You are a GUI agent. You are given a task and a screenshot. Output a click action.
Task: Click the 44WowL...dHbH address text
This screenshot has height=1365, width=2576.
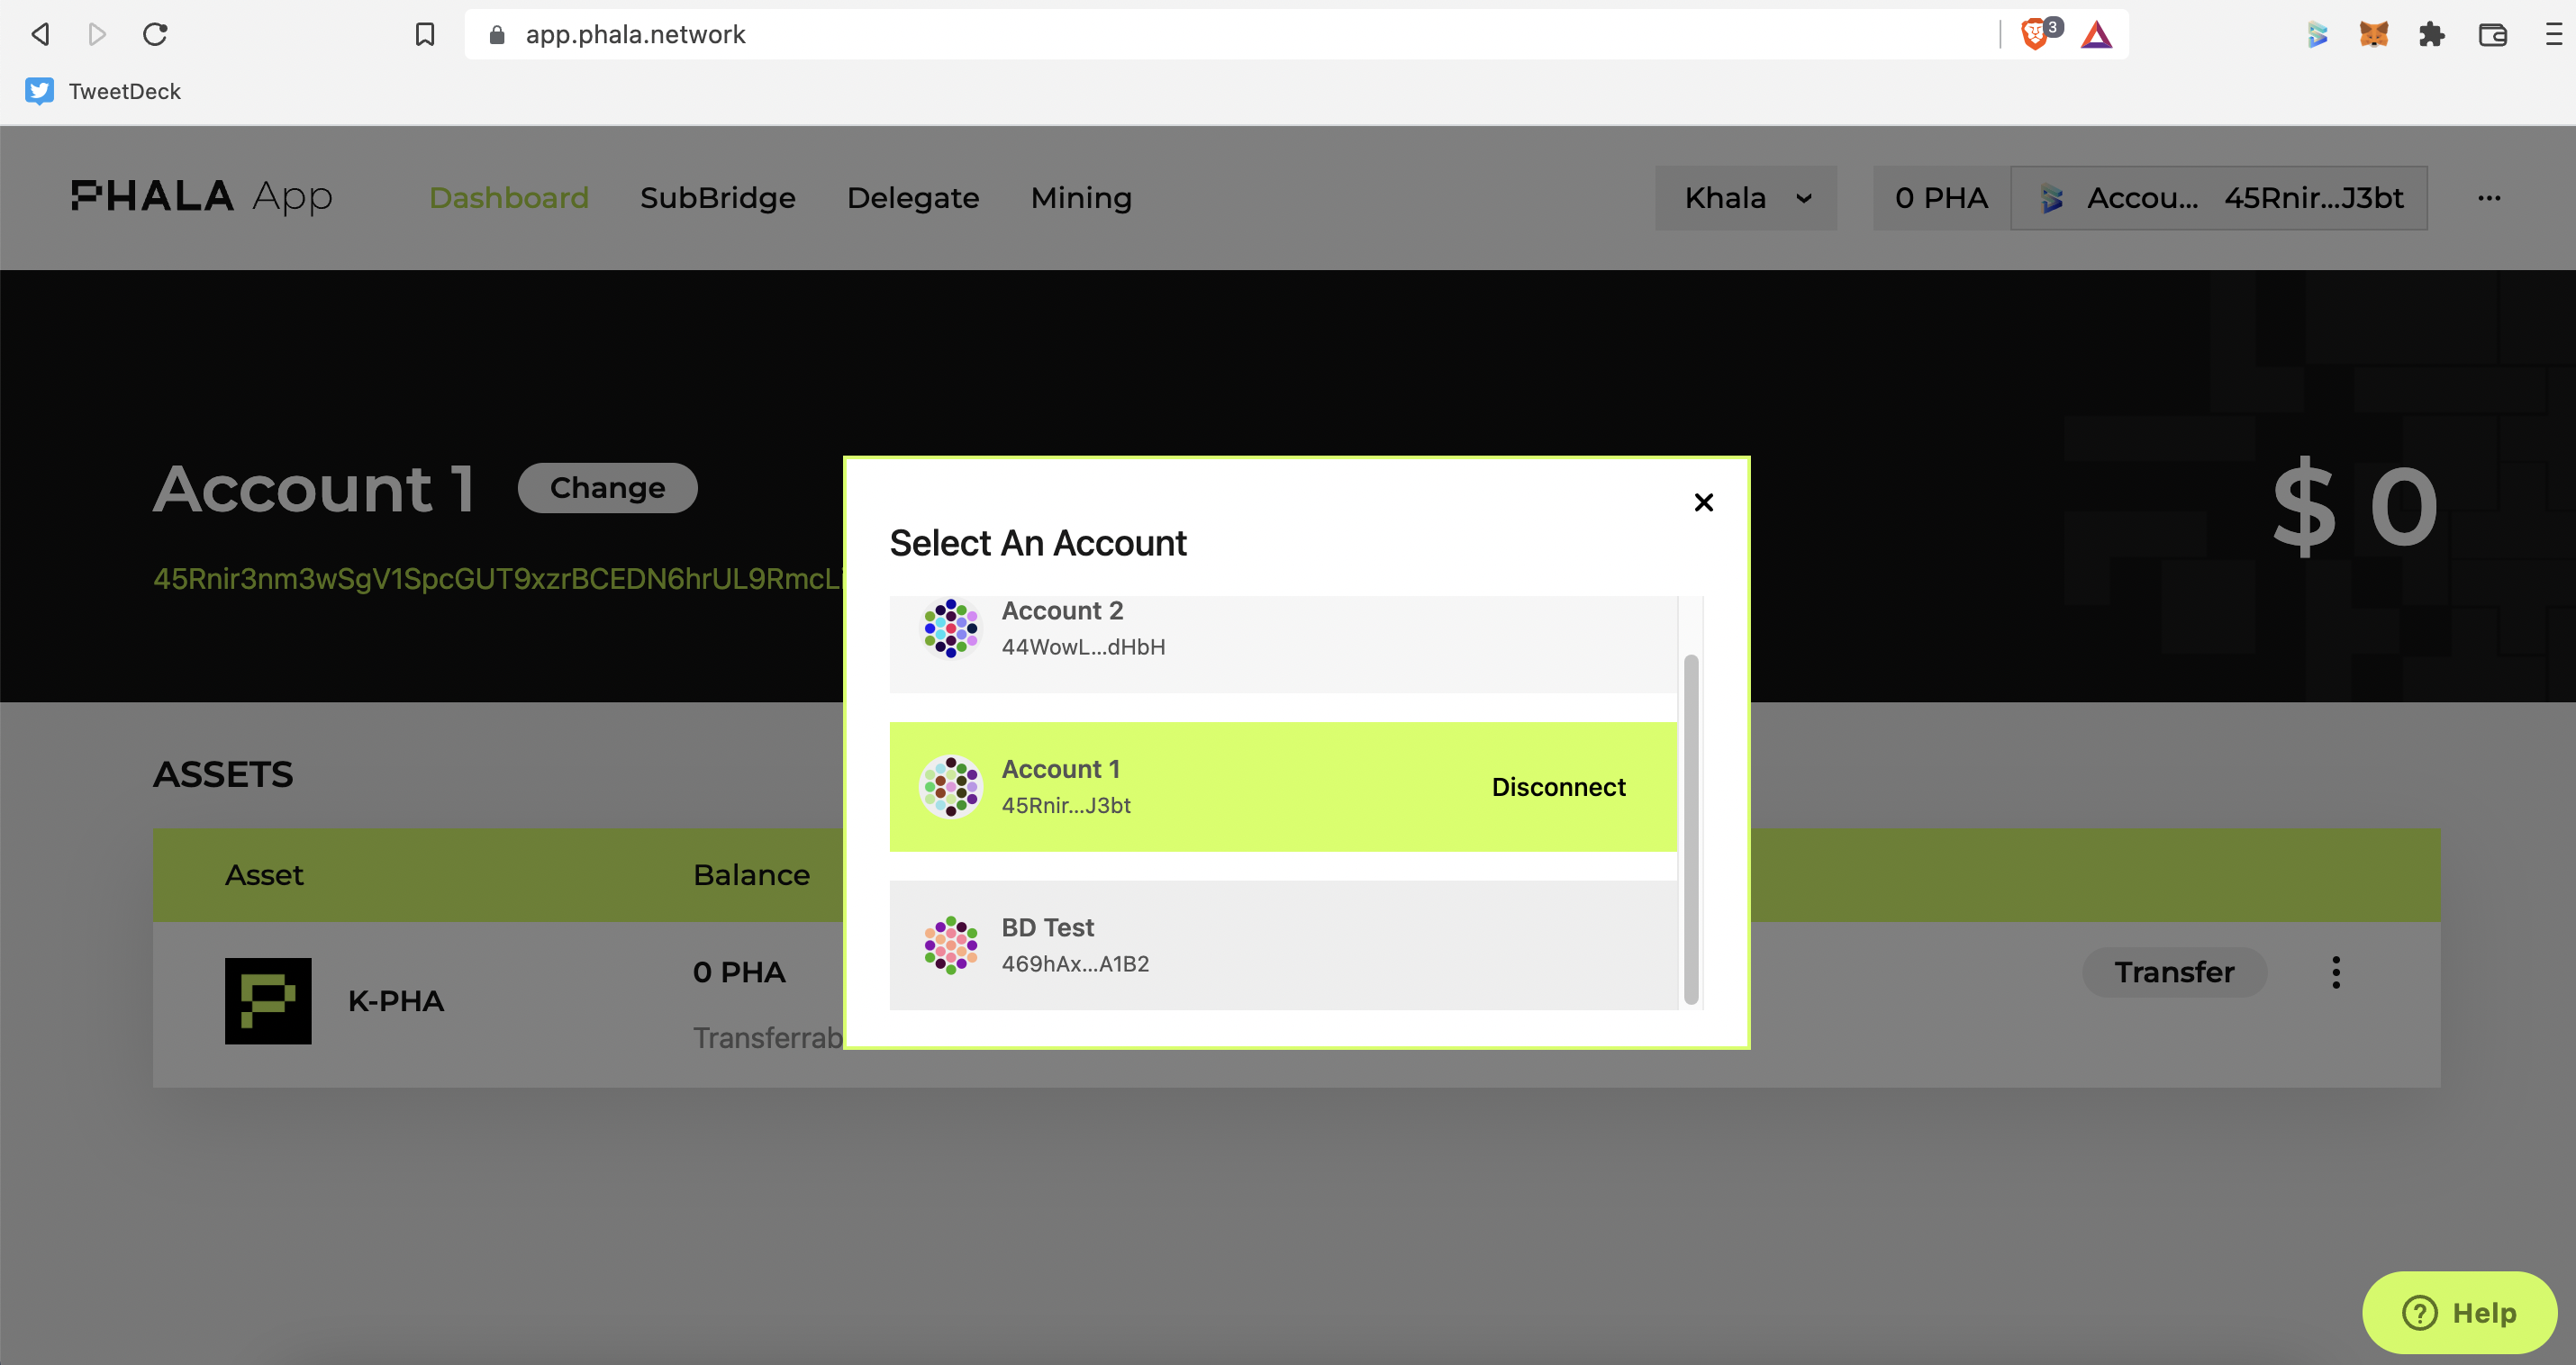pyautogui.click(x=1083, y=647)
